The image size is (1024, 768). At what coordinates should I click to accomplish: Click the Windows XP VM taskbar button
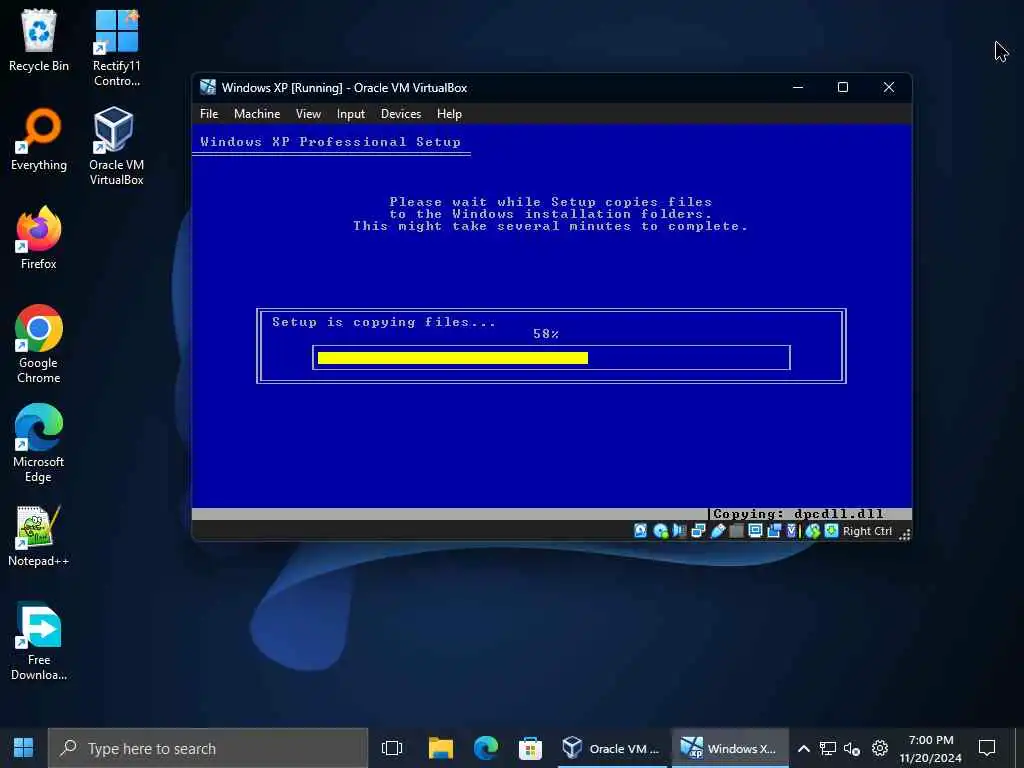pos(729,748)
